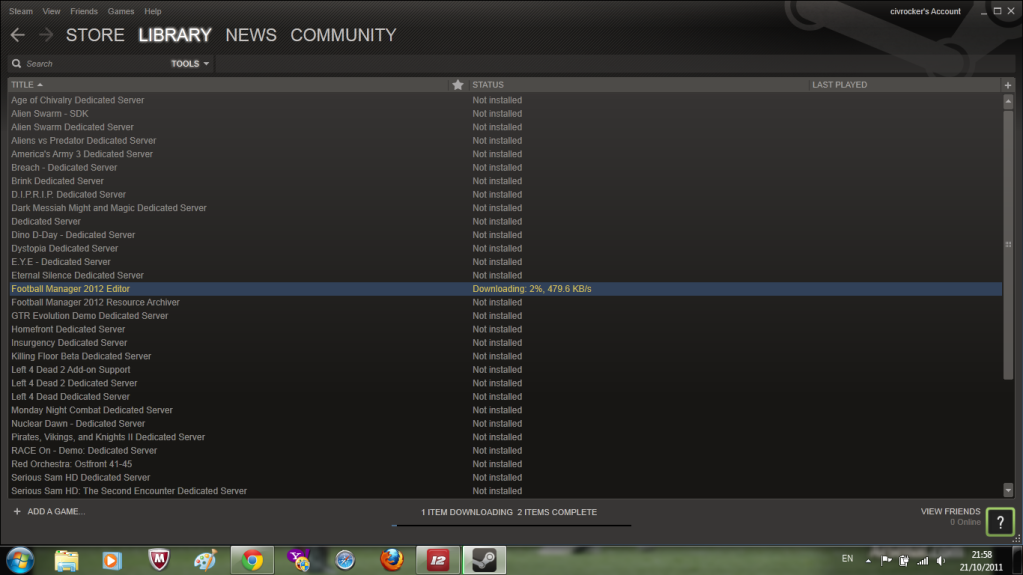
Task: Select Serious Sam HD Dedicated Server
Action: pyautogui.click(x=81, y=477)
